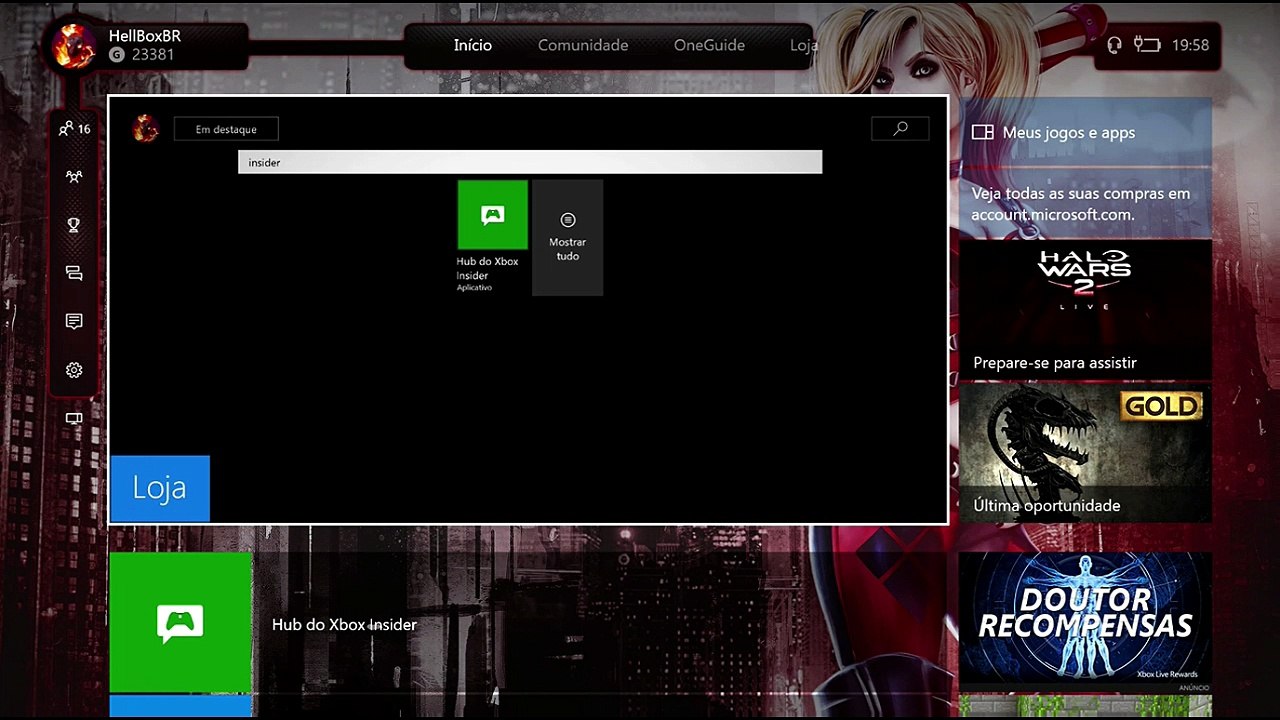Open the HellBoxBR profile avatar
The height and width of the screenshot is (720, 1280).
[x=74, y=45]
